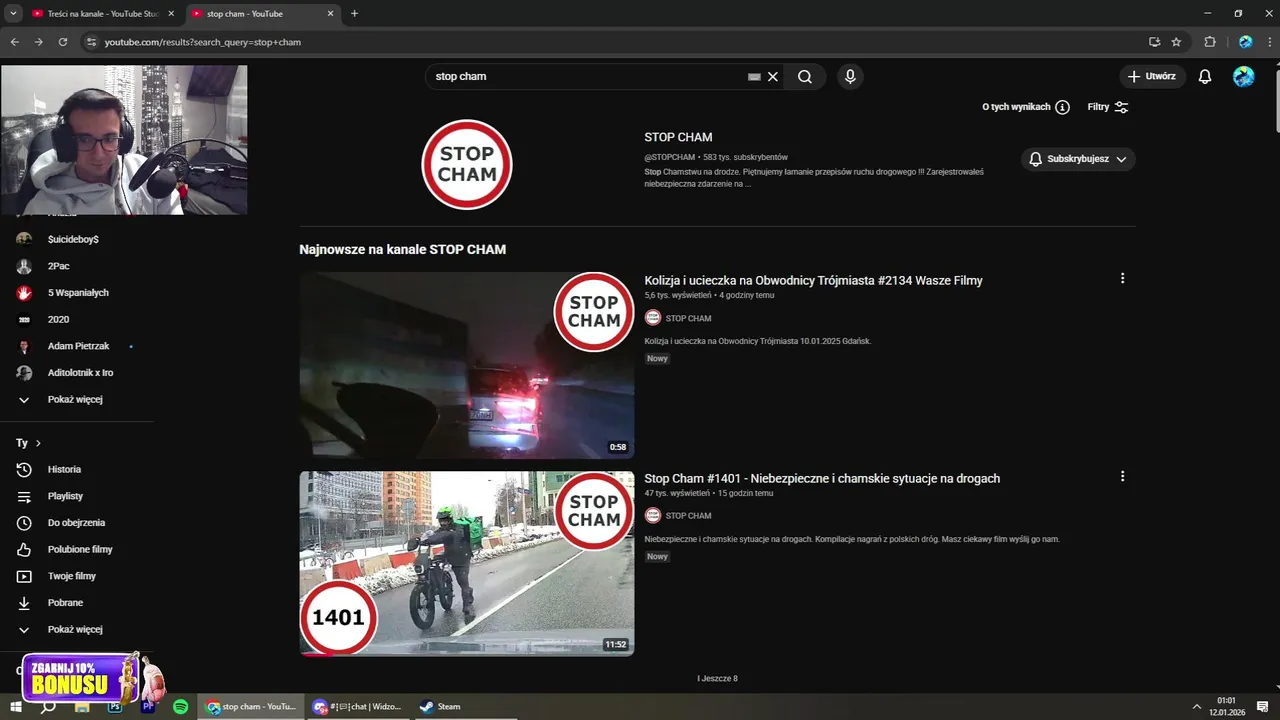Click the browser address bar URL
Screen dimensions: 1280x720
click(x=203, y=42)
